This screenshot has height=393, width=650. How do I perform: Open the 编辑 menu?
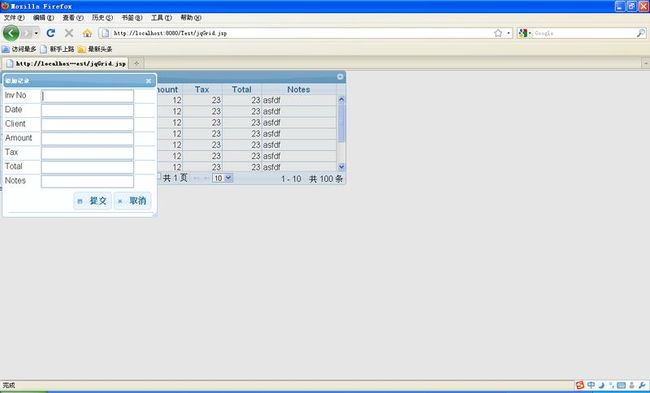tap(43, 17)
